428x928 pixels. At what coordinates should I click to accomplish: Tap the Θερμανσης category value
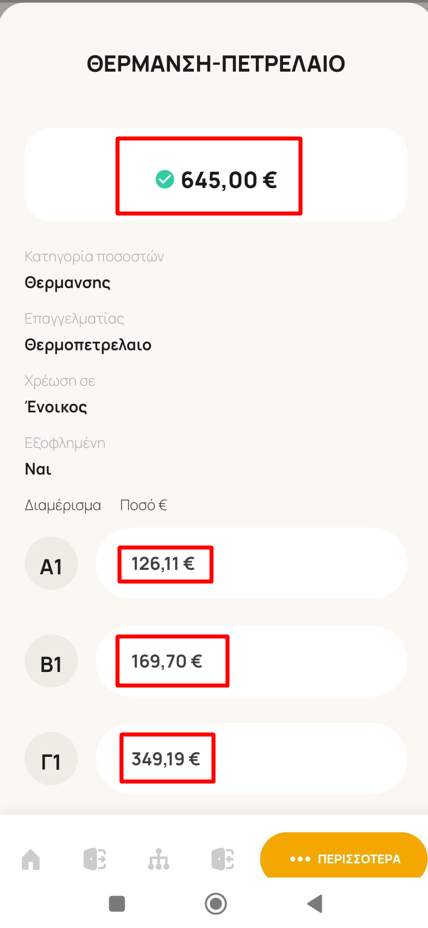(67, 282)
